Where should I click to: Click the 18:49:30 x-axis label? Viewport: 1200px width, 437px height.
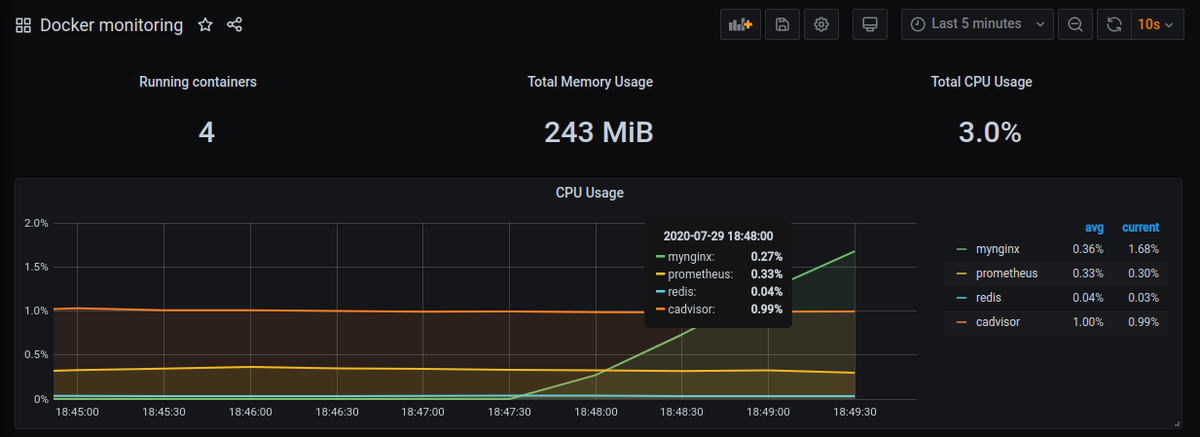coord(855,411)
